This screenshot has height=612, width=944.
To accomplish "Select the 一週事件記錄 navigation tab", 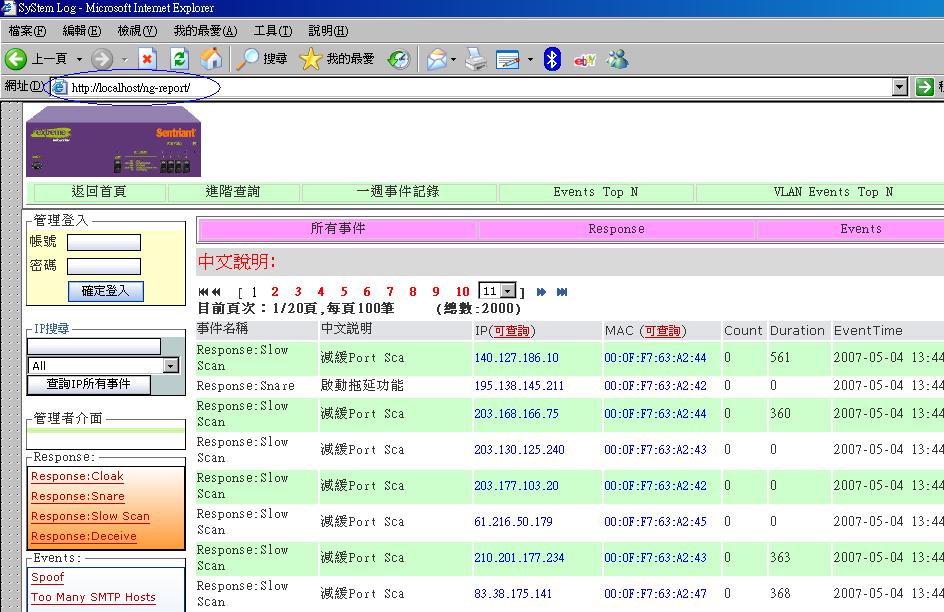I will coord(399,192).
